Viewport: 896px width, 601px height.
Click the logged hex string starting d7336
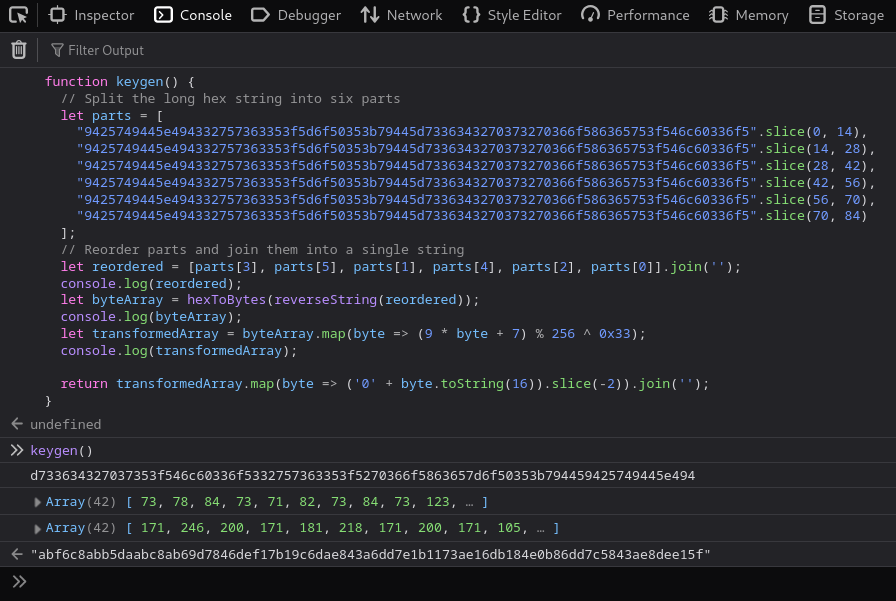362,476
